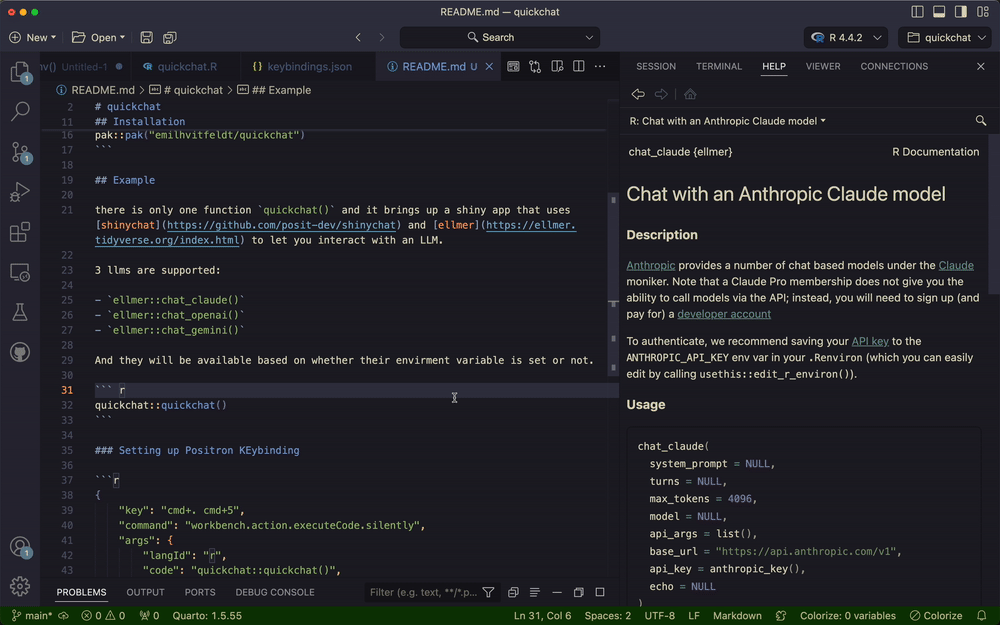Expand the Search box chevron

[589, 38]
